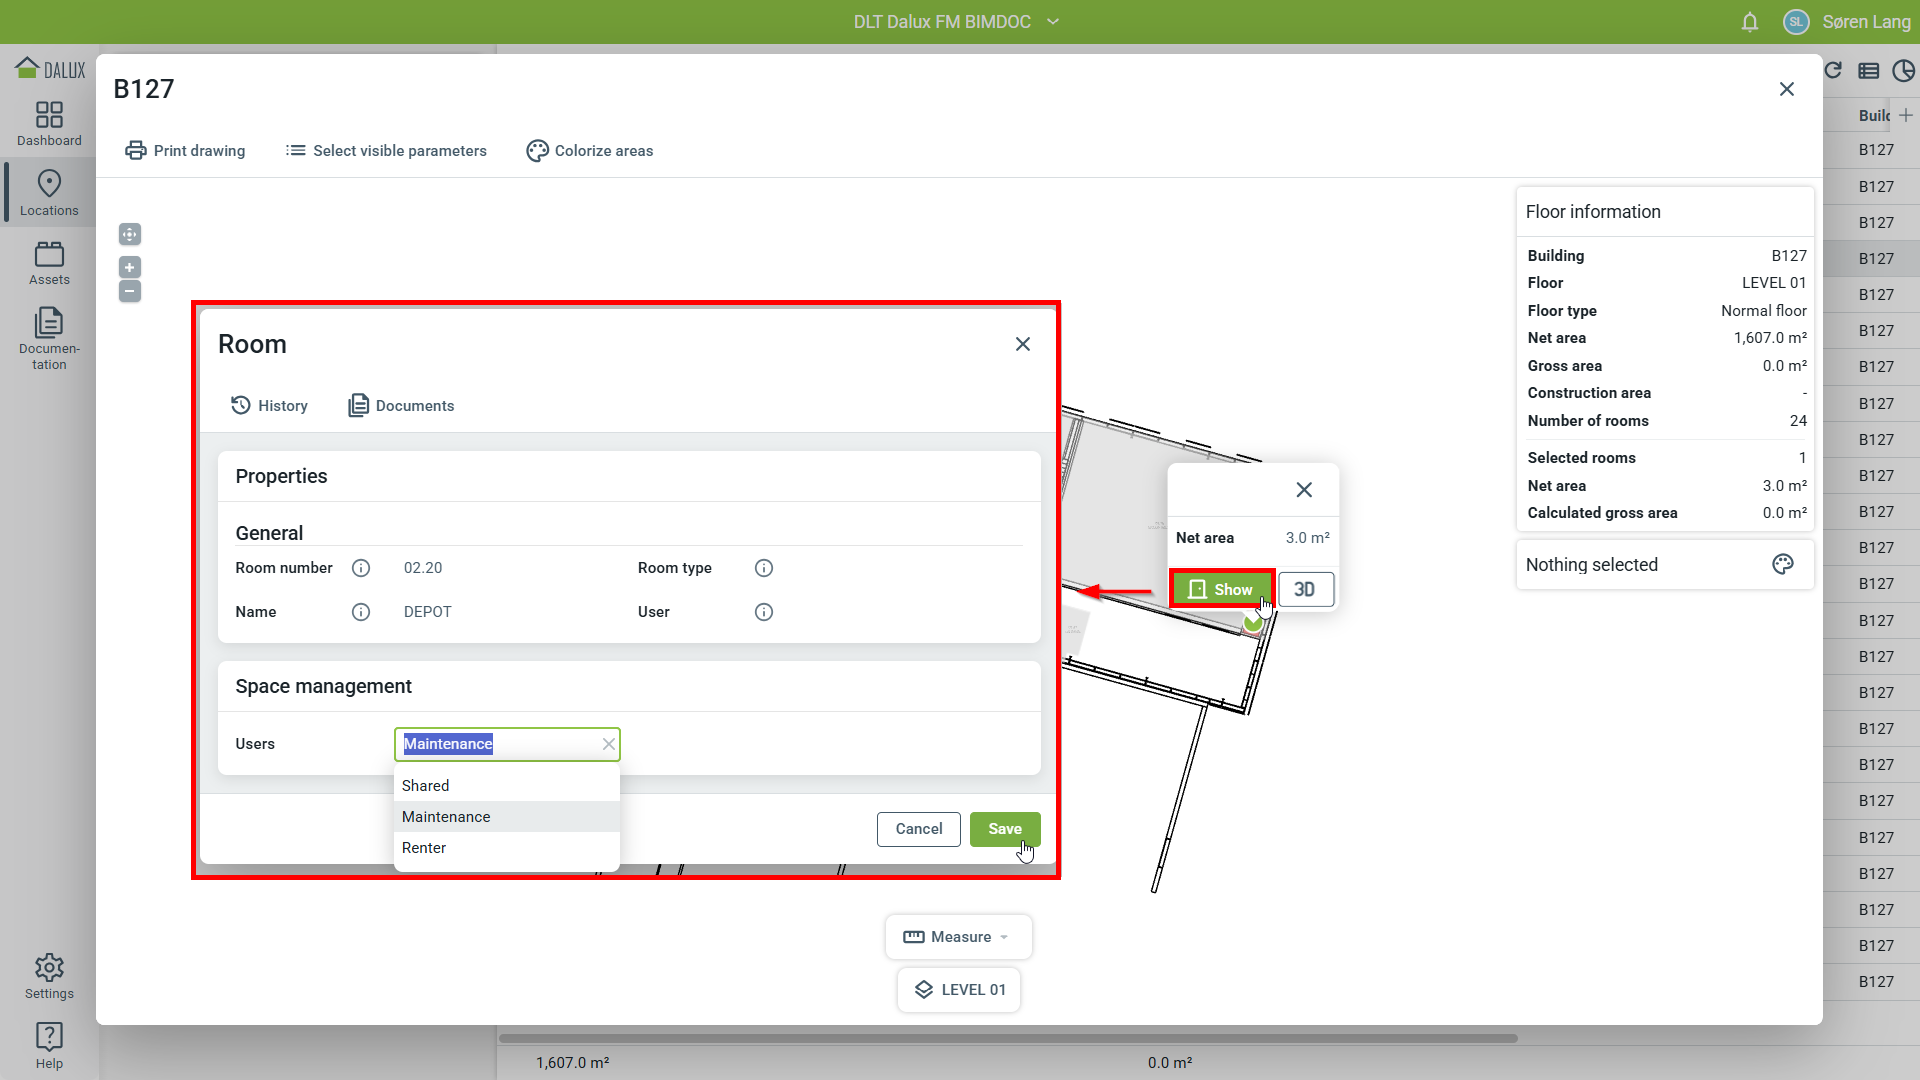Click palette icon beside Nothing selected
This screenshot has height=1080, width=1920.
pos(1782,565)
